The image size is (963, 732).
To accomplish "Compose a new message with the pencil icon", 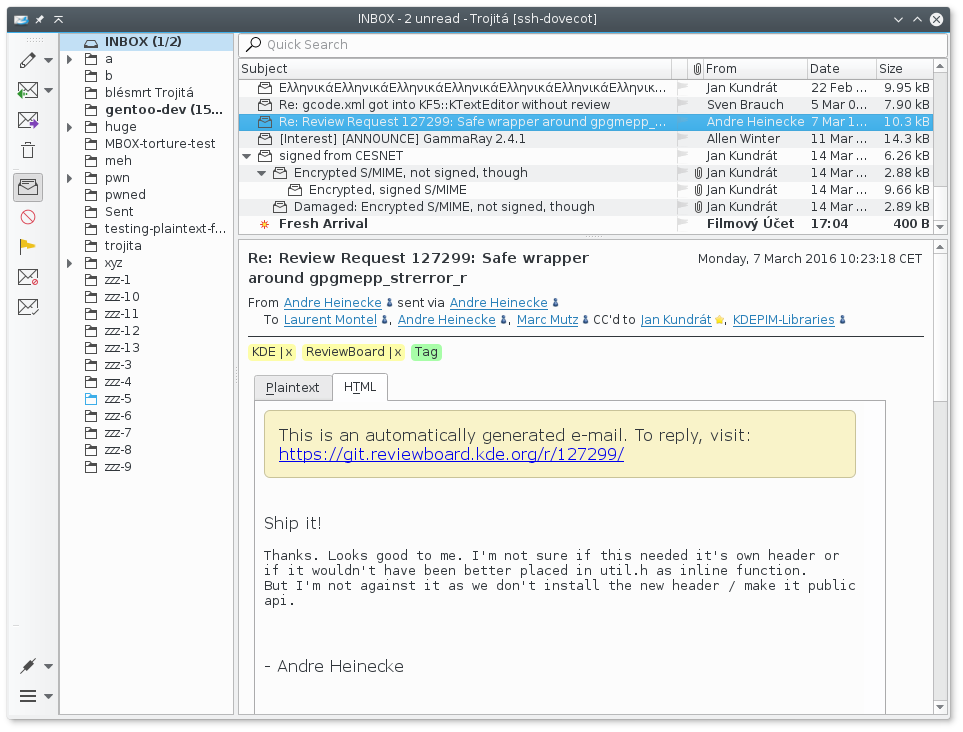I will click(27, 60).
